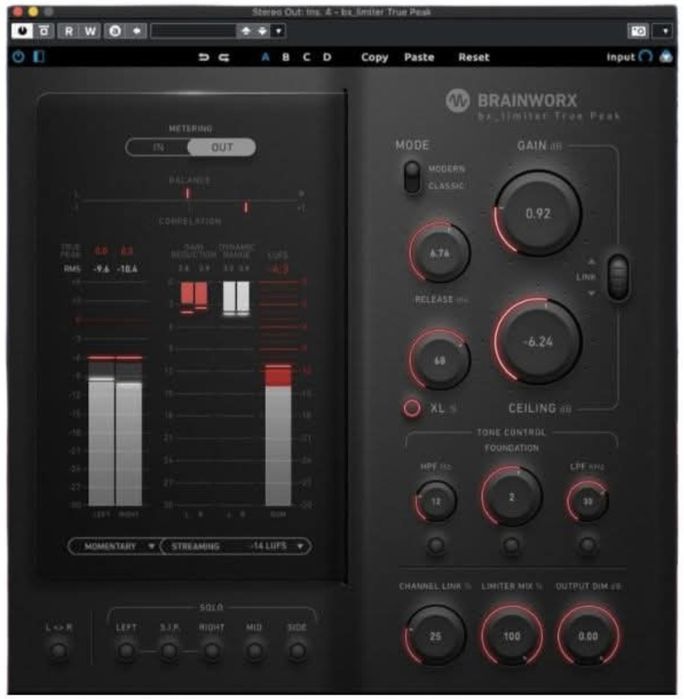
Task: Load next preset with down arrow
Action: pos(262,31)
